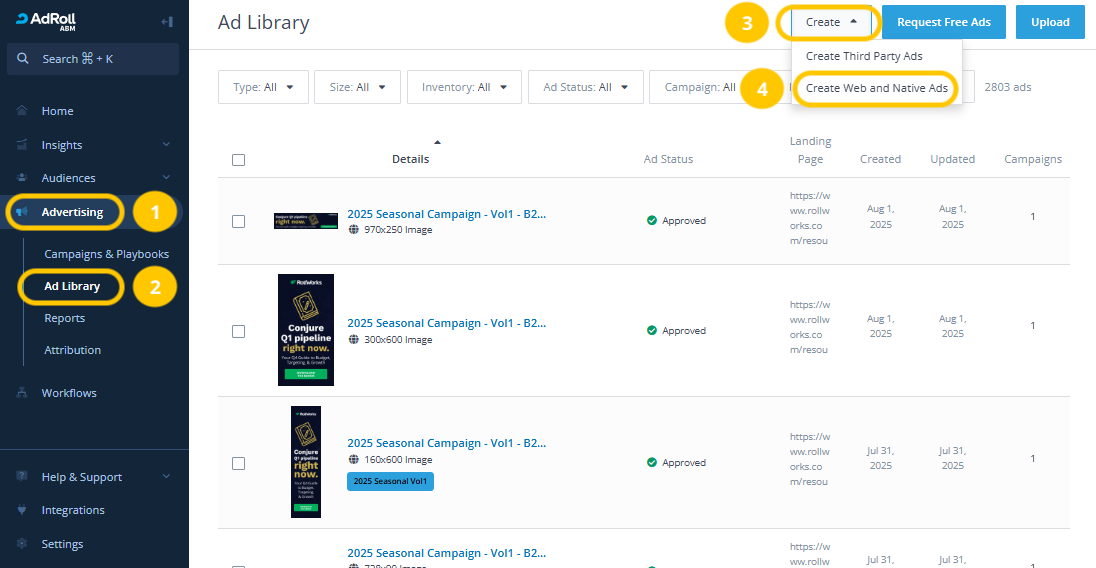1096x568 pixels.
Task: Select Create Third Party Ads option
Action: point(864,56)
